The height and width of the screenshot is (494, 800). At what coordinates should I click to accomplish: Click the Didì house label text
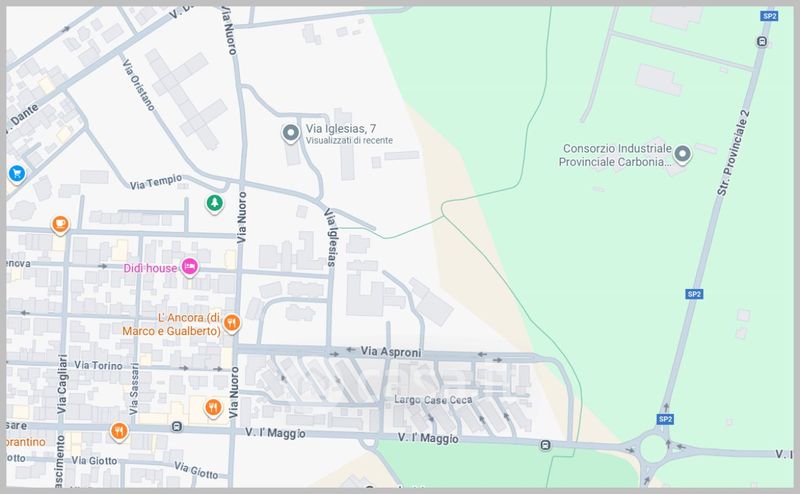(150, 268)
